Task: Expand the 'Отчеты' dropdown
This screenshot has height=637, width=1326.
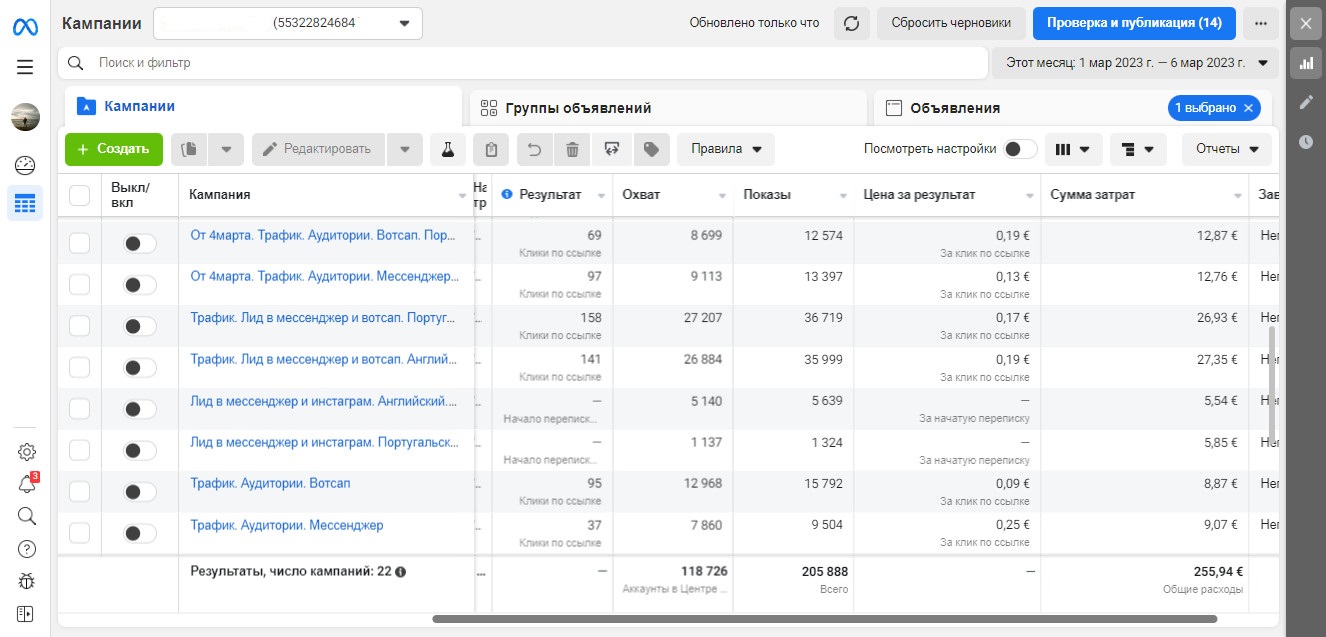Action: 1226,149
